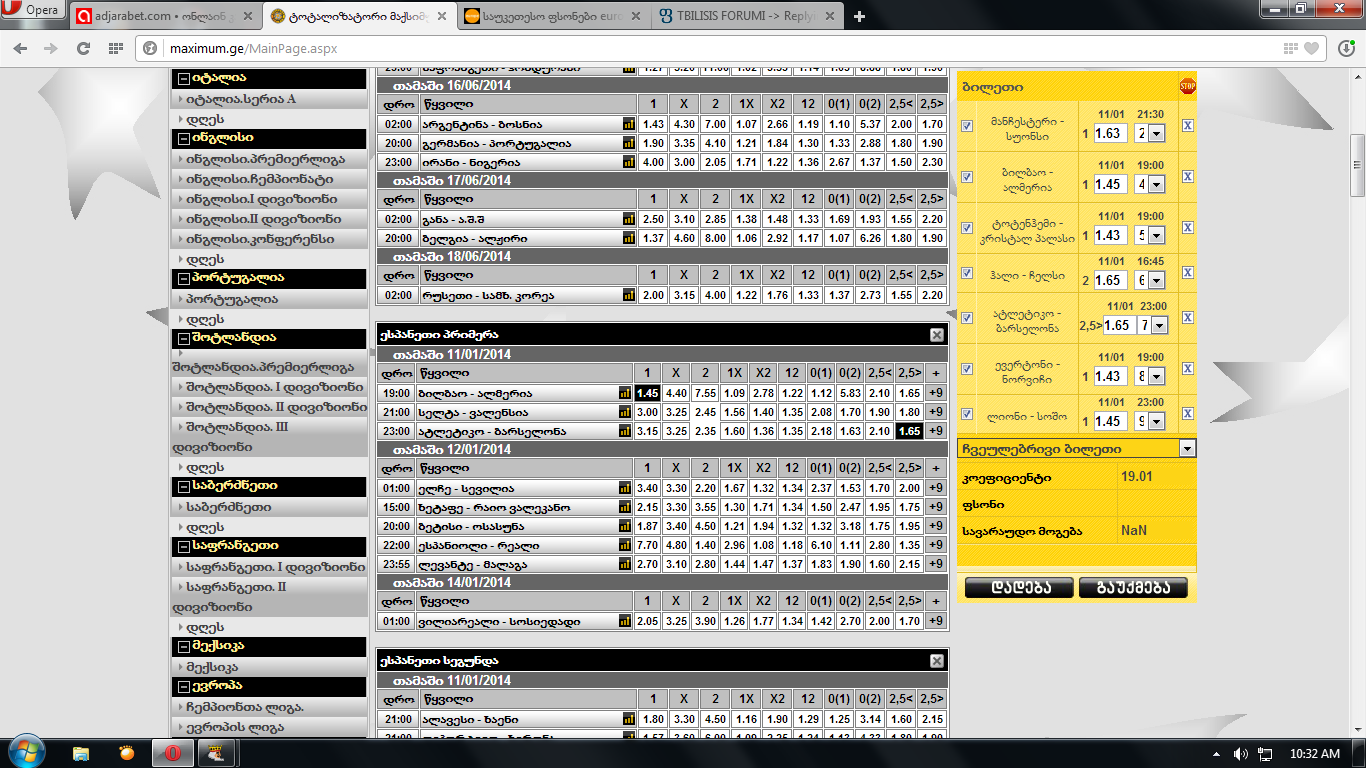The width and height of the screenshot is (1366, 768).
Task: Select odds 7.70 for ესპანიოლი - რეალი
Action: coord(647,546)
